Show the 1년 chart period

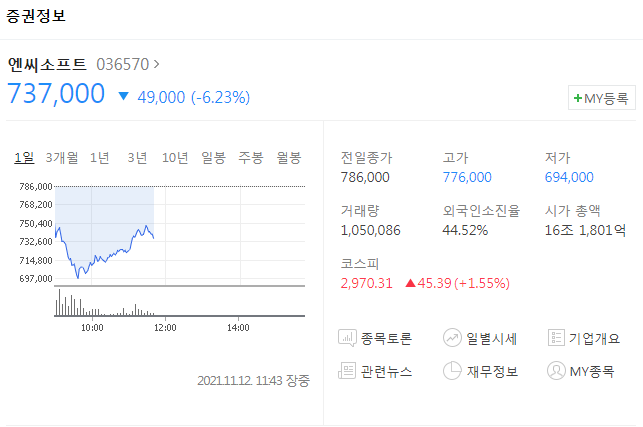[x=100, y=157]
